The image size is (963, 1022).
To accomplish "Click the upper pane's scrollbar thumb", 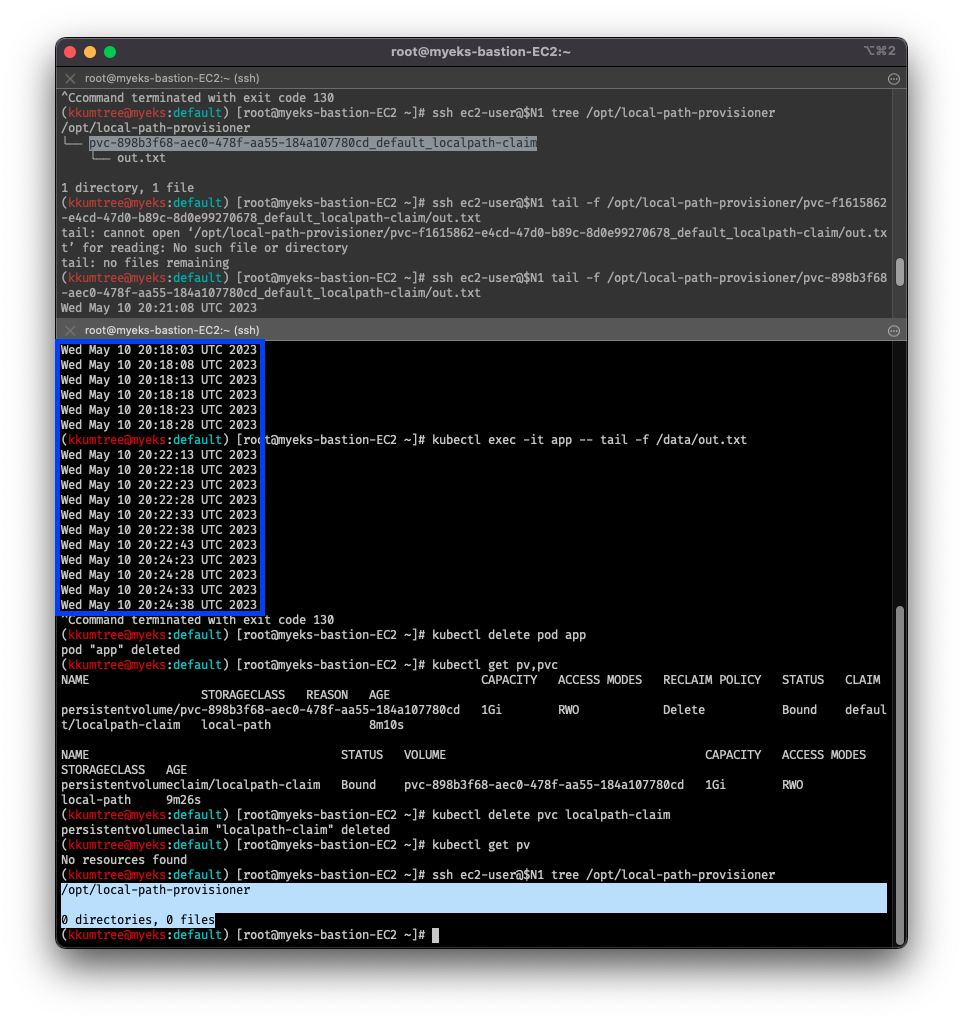I will coord(900,272).
